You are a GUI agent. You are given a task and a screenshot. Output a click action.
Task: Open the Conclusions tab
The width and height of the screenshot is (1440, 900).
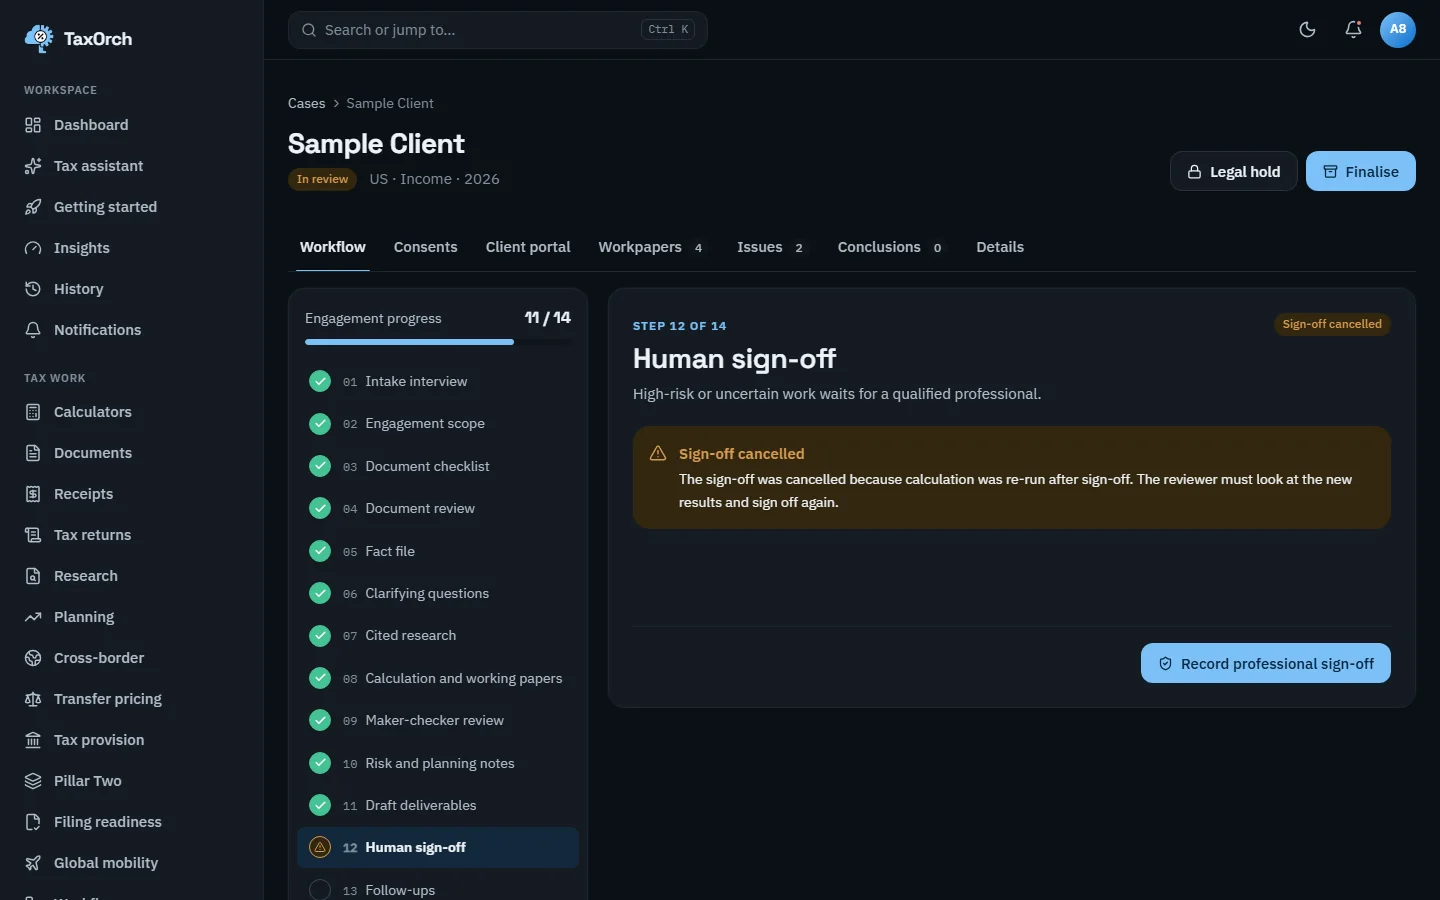pos(891,247)
